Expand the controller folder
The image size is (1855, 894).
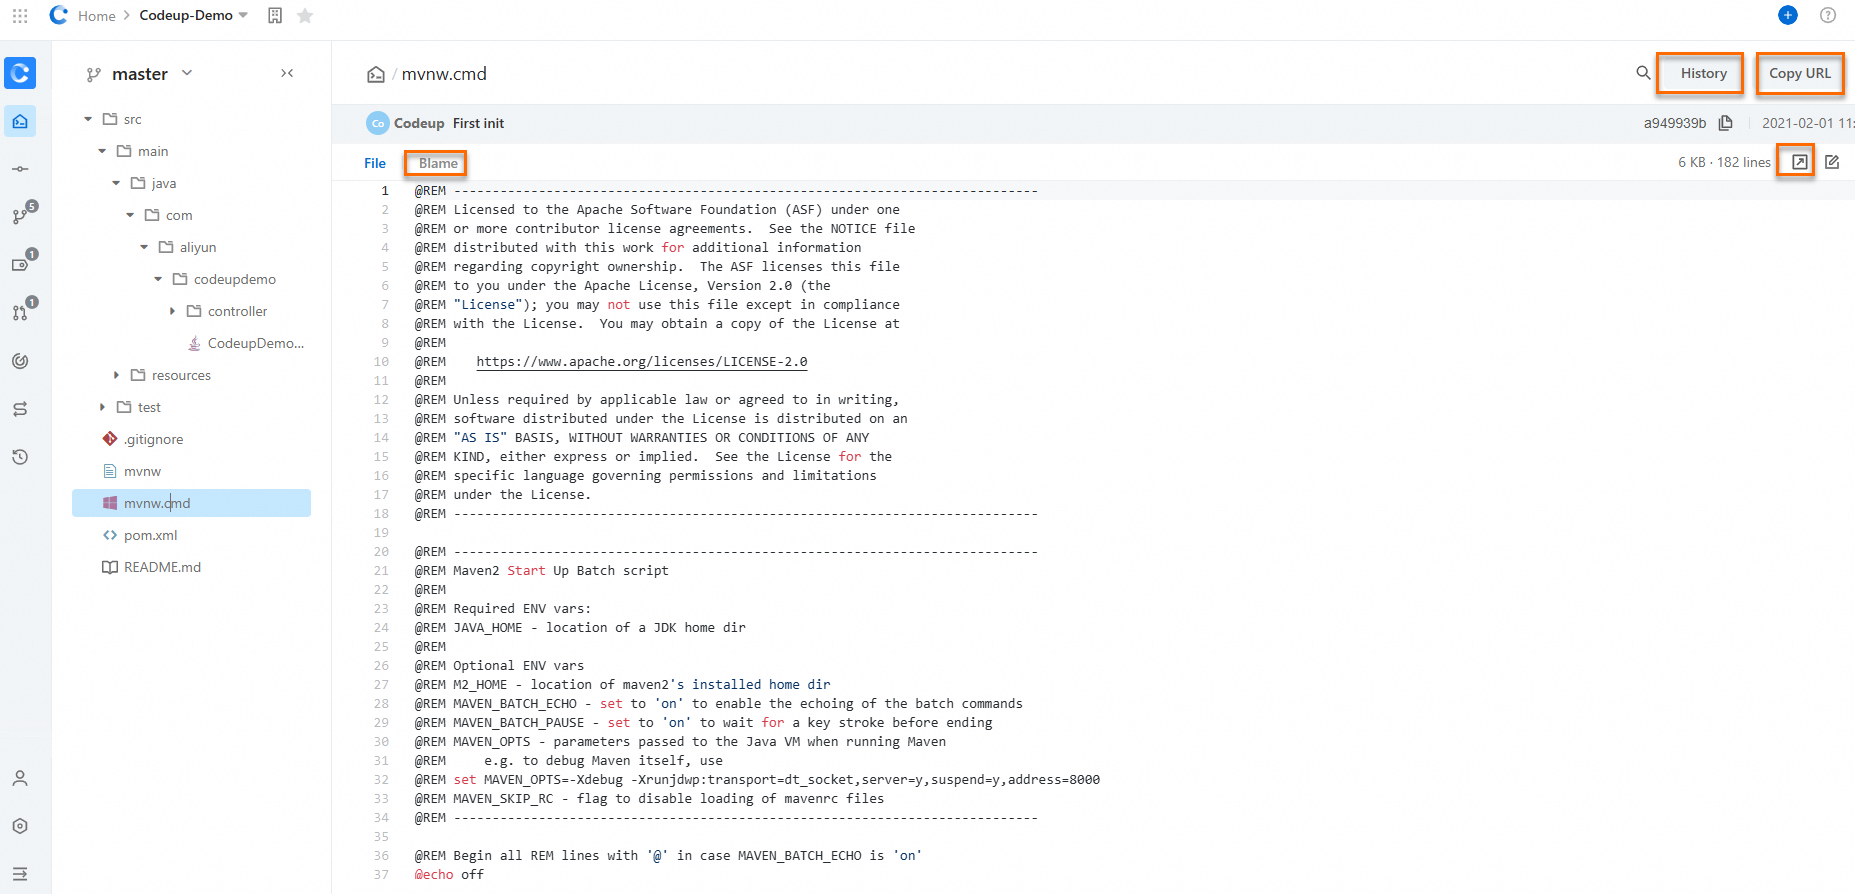click(172, 311)
